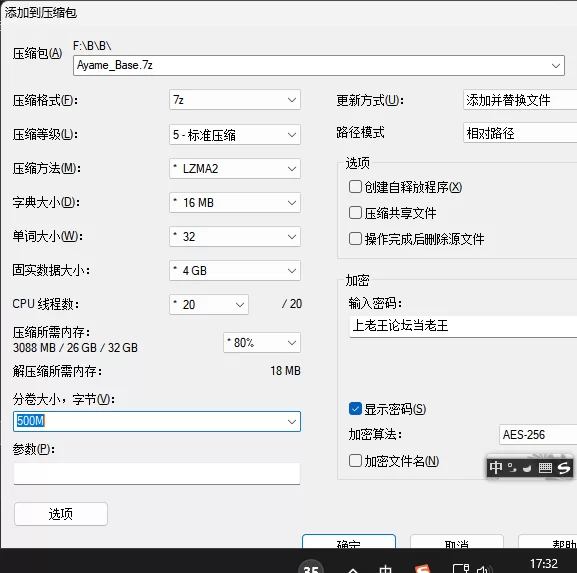Image resolution: width=577 pixels, height=573 pixels.
Task: Click the 选项 button at bottom left
Action: (61, 514)
